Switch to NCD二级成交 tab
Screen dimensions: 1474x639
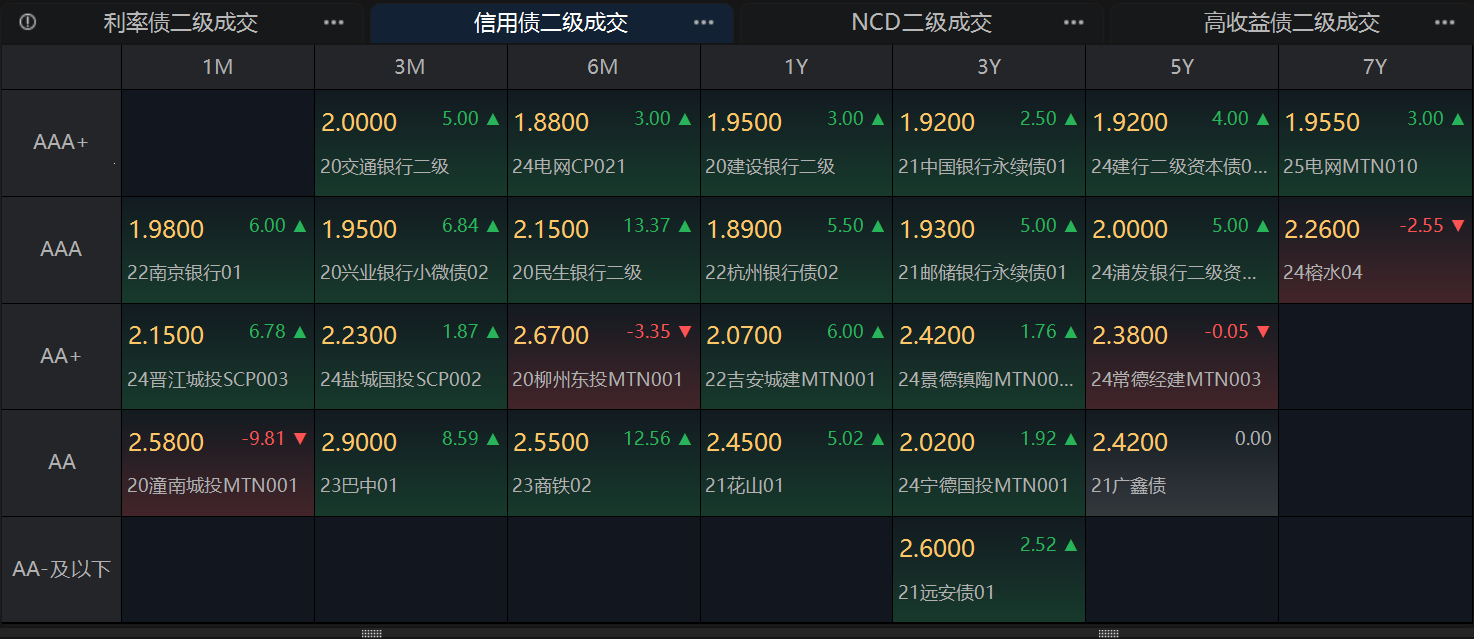coord(921,23)
